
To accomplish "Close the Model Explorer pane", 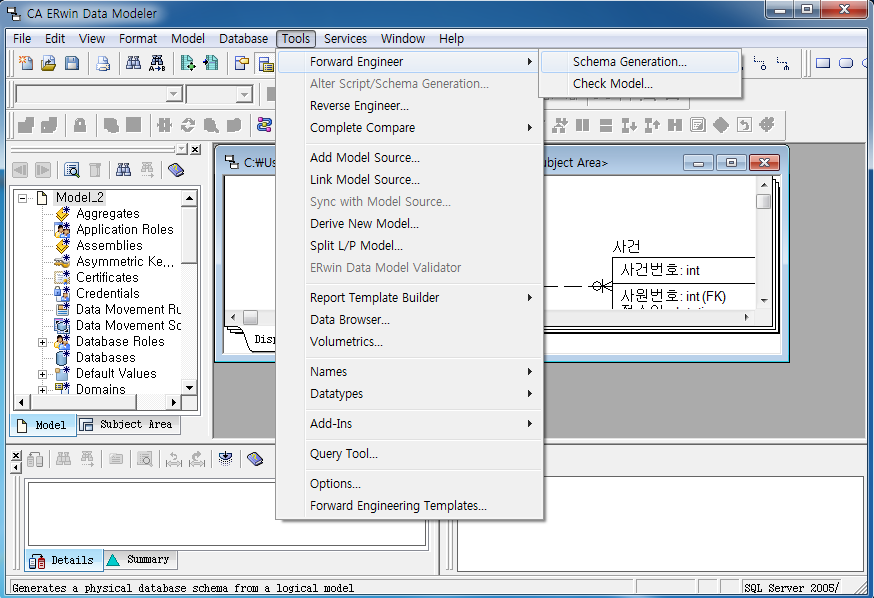I will tap(195, 149).
